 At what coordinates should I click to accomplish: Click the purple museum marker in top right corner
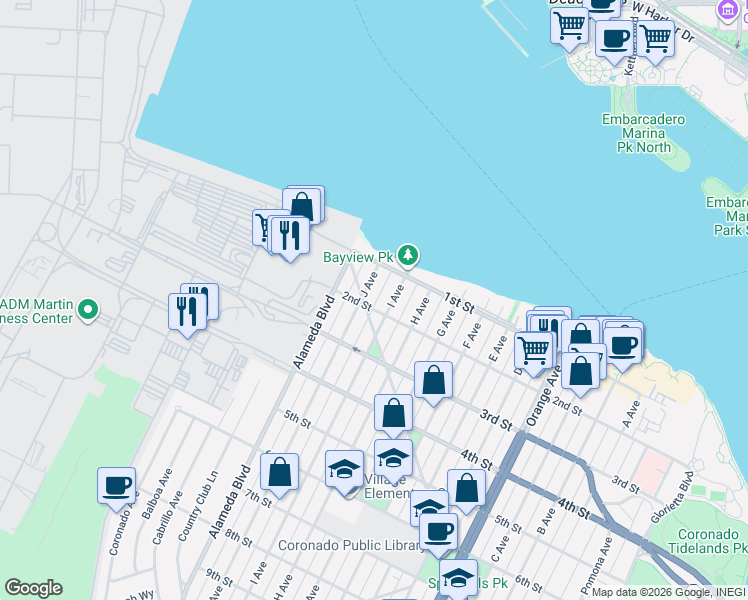[728, 10]
